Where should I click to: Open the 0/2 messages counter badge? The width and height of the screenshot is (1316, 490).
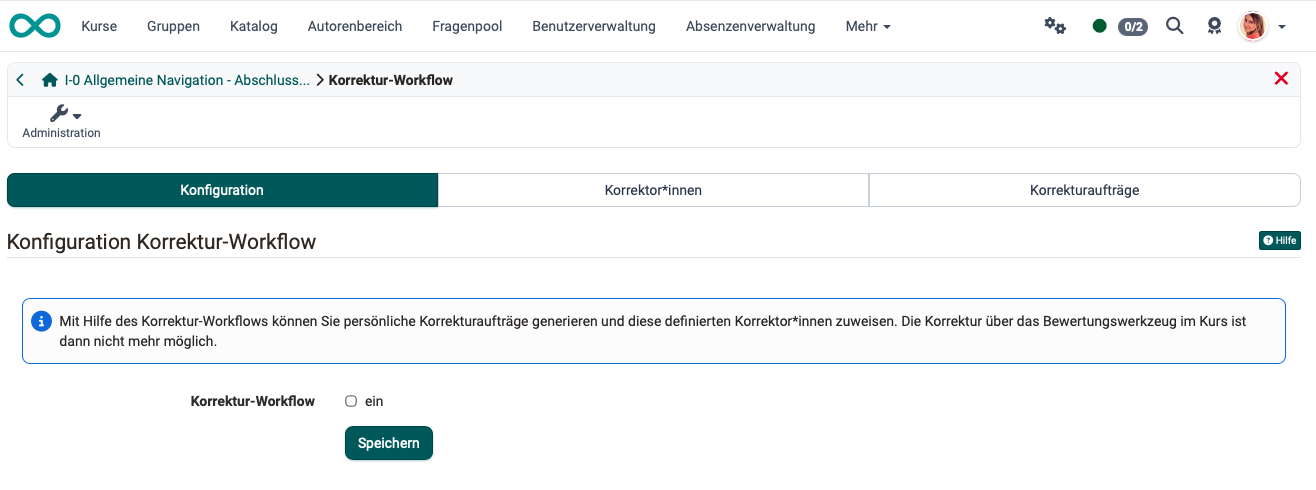click(1132, 26)
